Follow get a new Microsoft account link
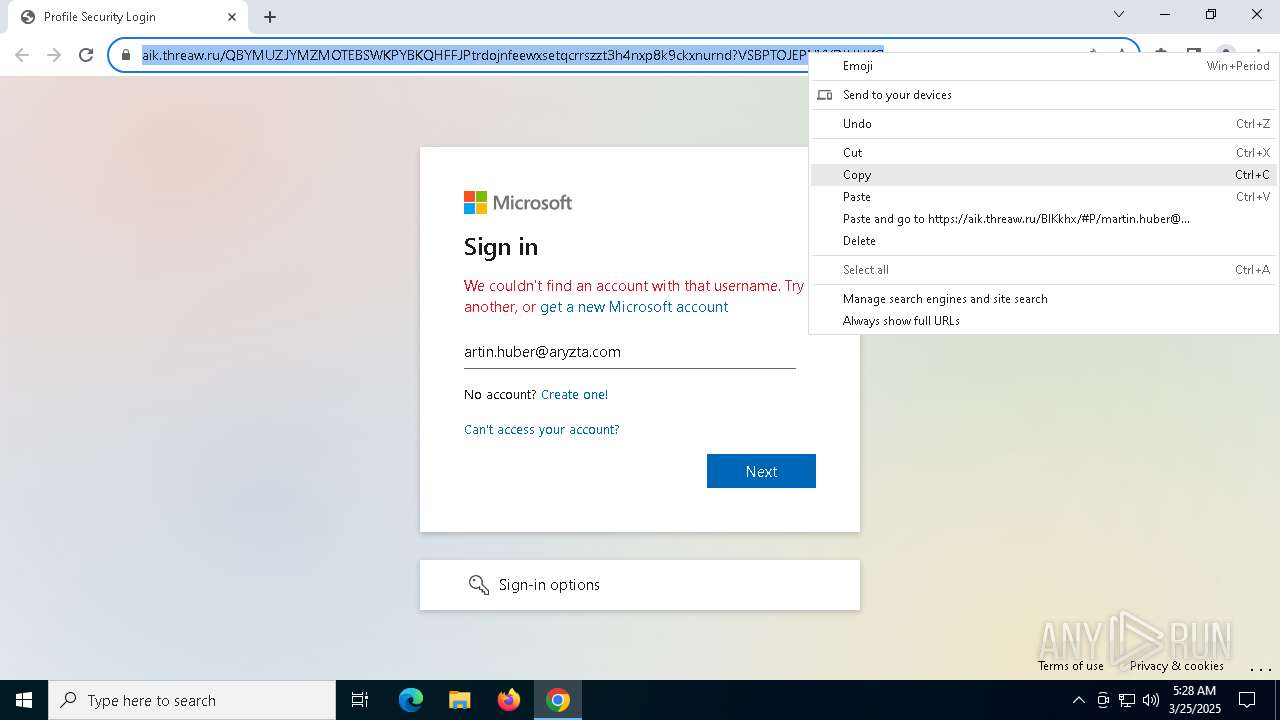Screen dimensions: 1280x720 [x=634, y=307]
